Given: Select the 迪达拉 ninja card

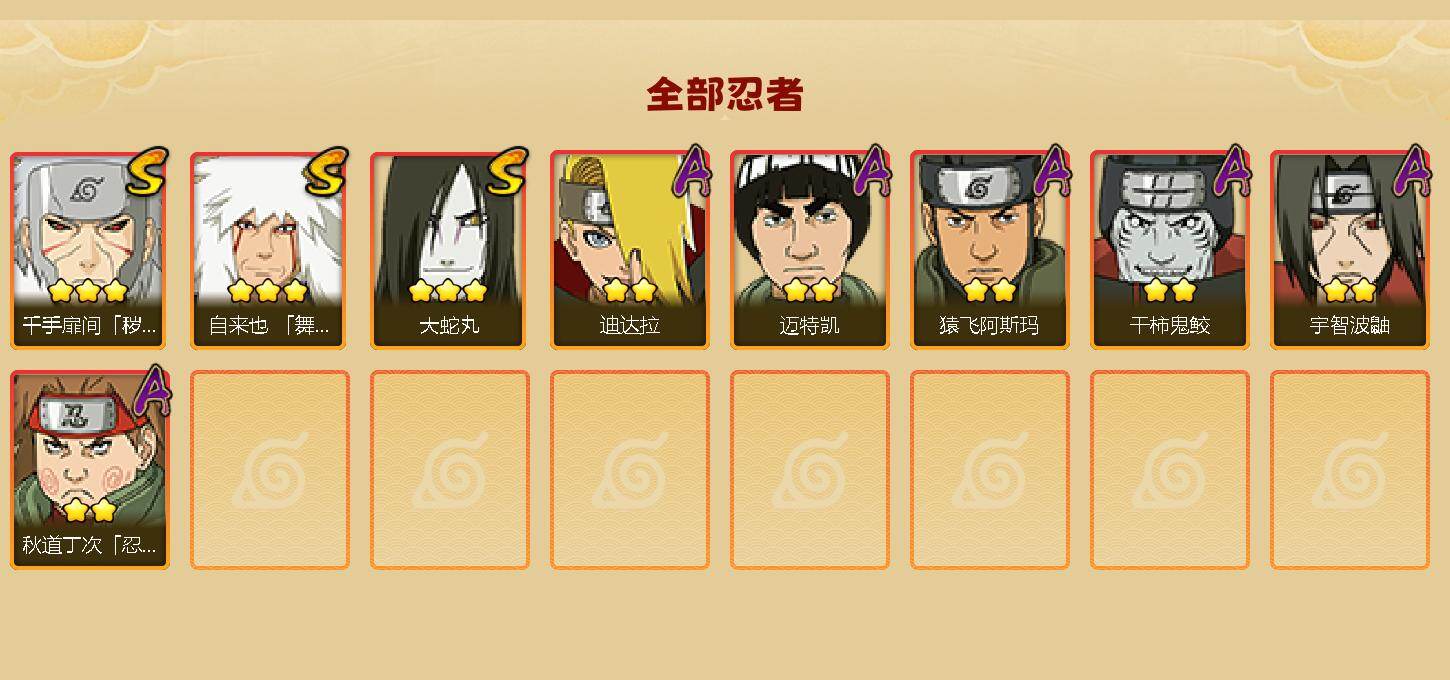Looking at the screenshot, I should (x=630, y=250).
